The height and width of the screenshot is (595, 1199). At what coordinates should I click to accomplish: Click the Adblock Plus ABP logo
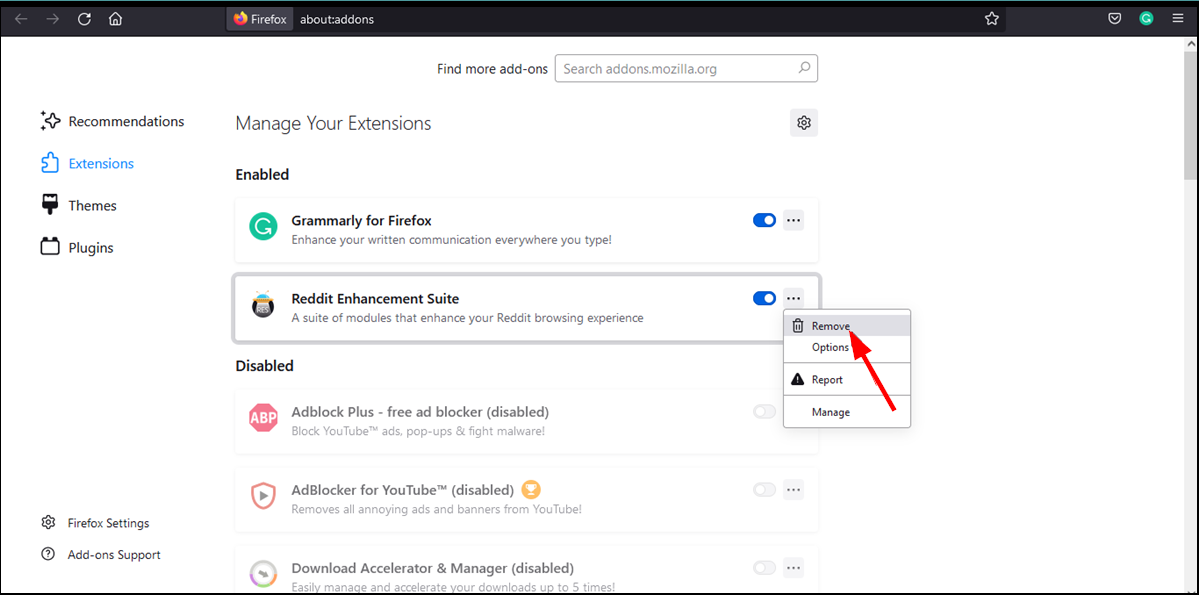(263, 418)
